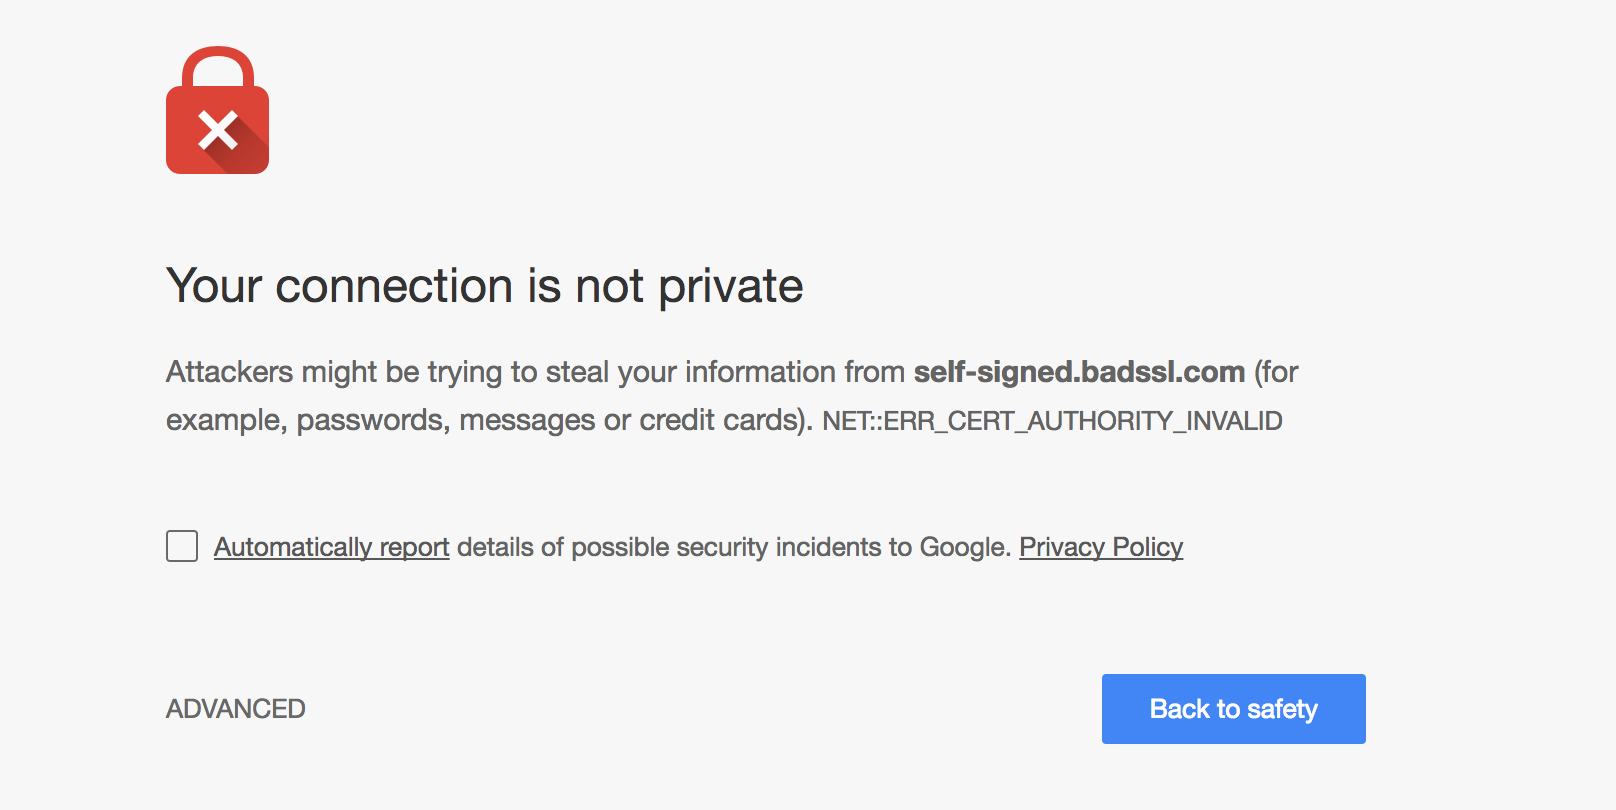Open the Privacy Policy link
This screenshot has width=1616, height=810.
[x=1101, y=547]
